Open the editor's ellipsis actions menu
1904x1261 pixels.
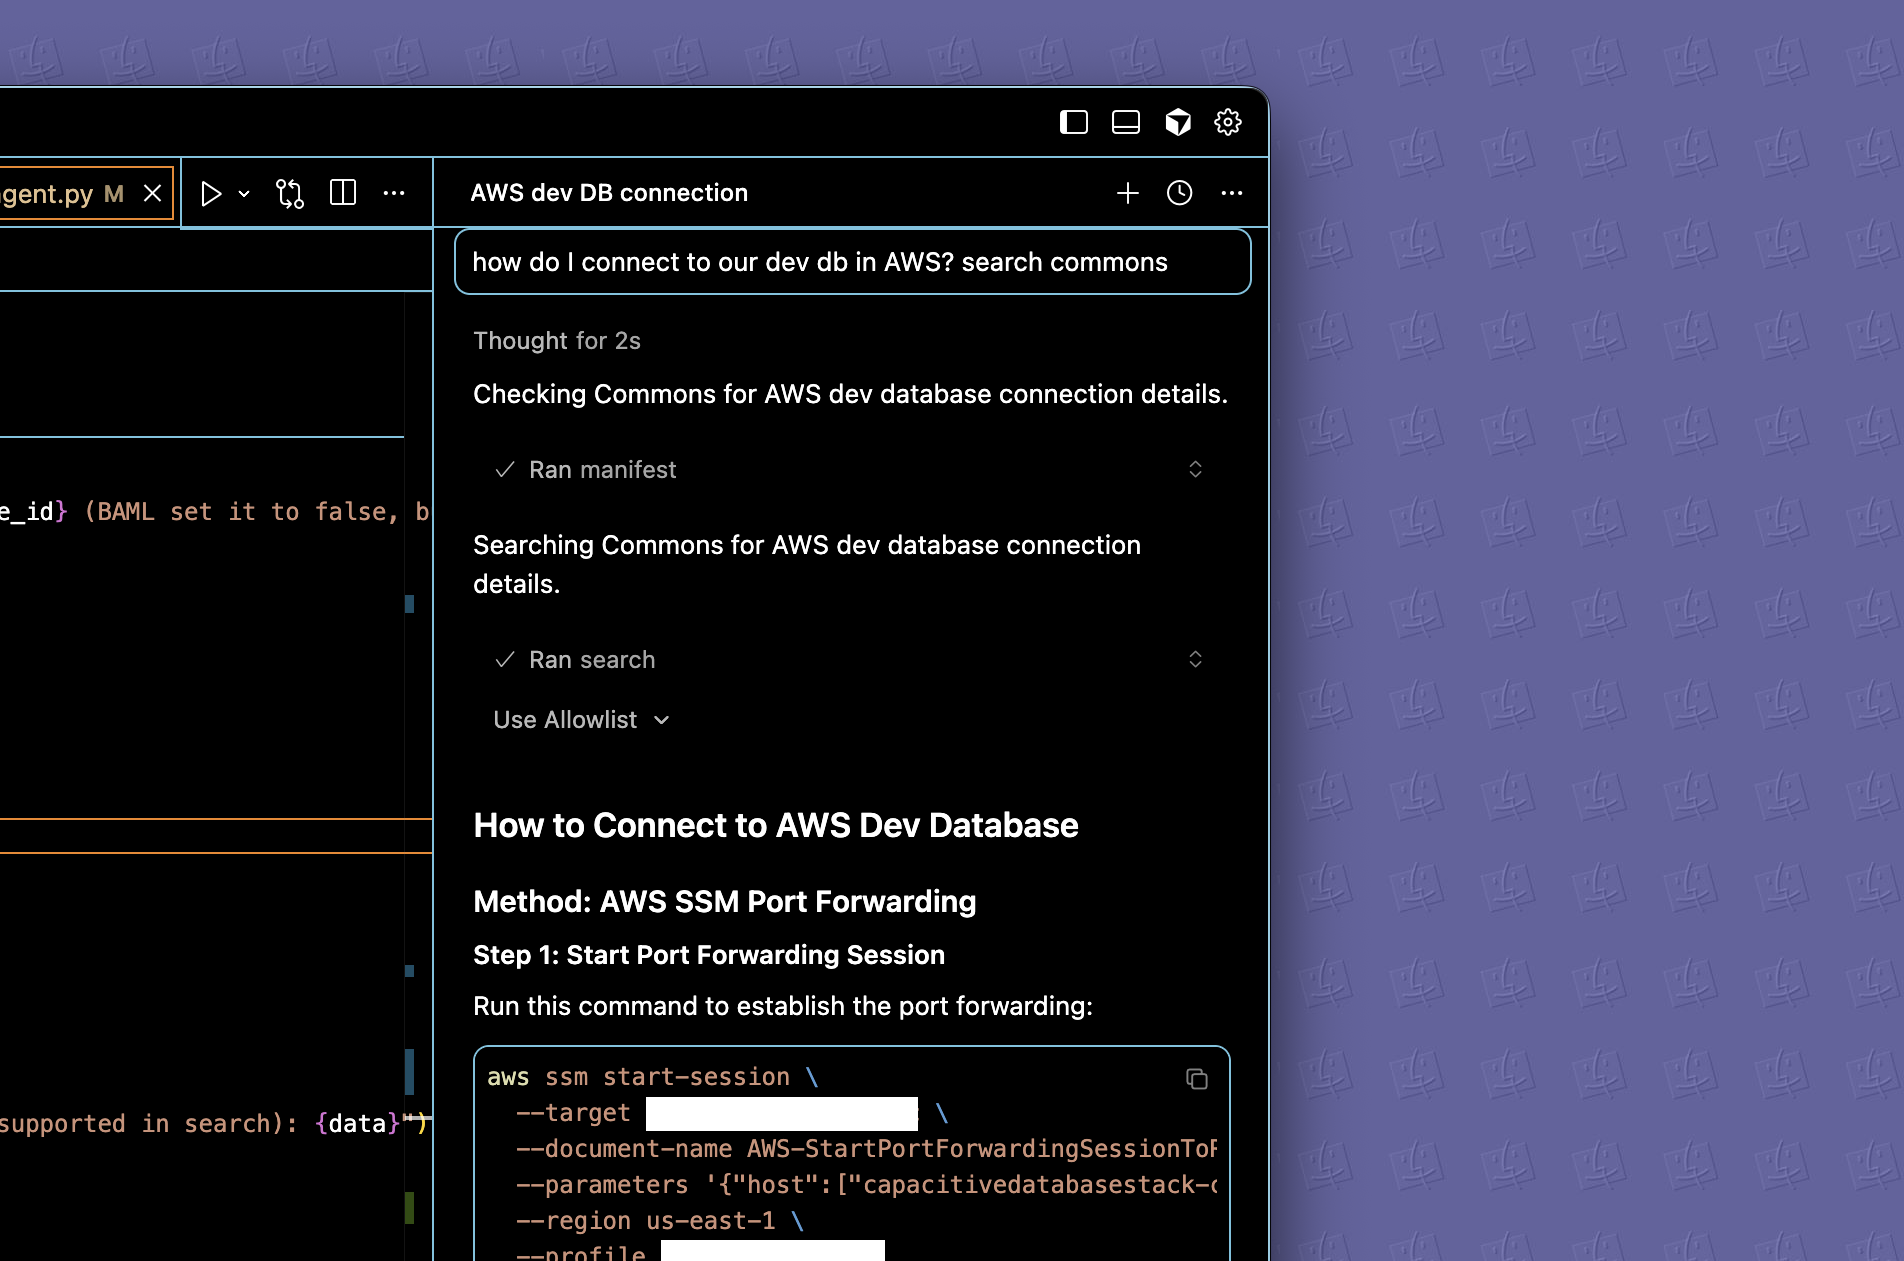tap(394, 193)
